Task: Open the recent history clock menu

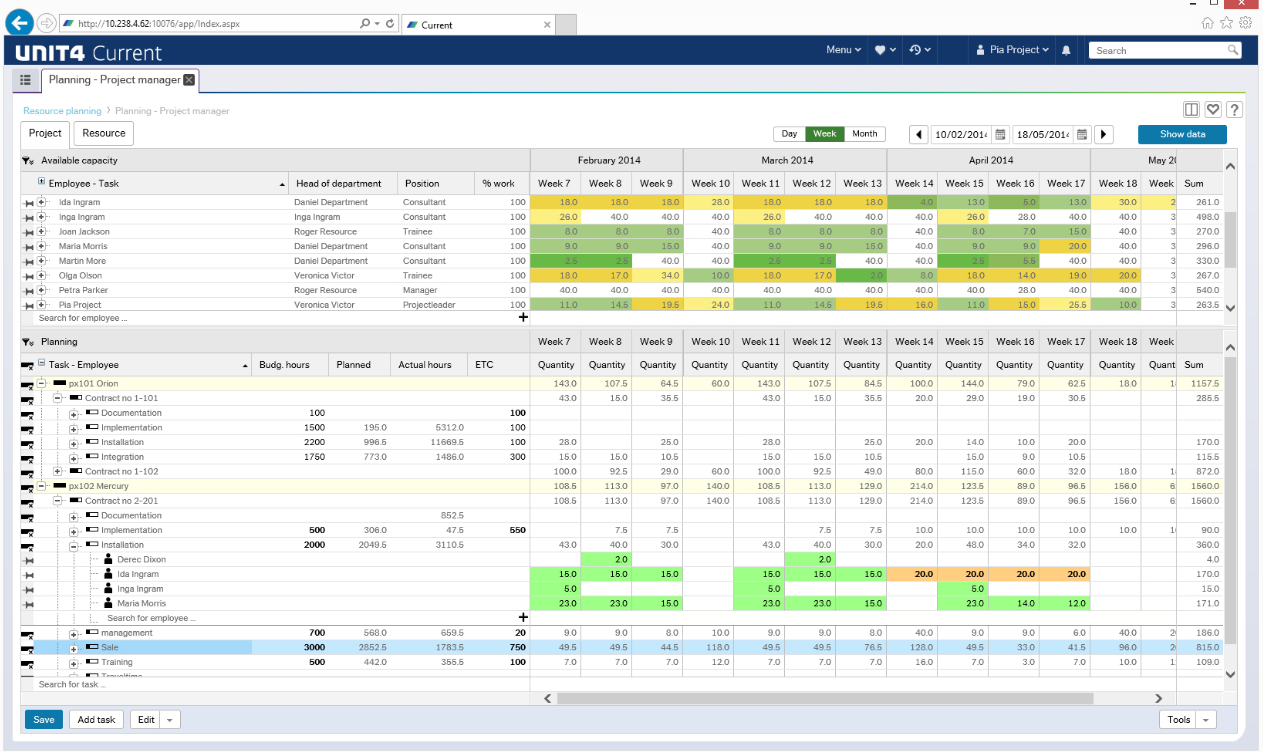Action: coord(920,50)
